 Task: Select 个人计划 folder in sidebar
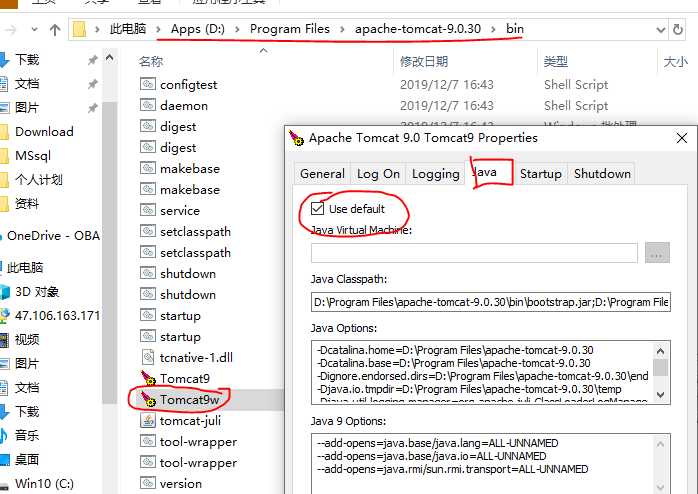[38, 179]
